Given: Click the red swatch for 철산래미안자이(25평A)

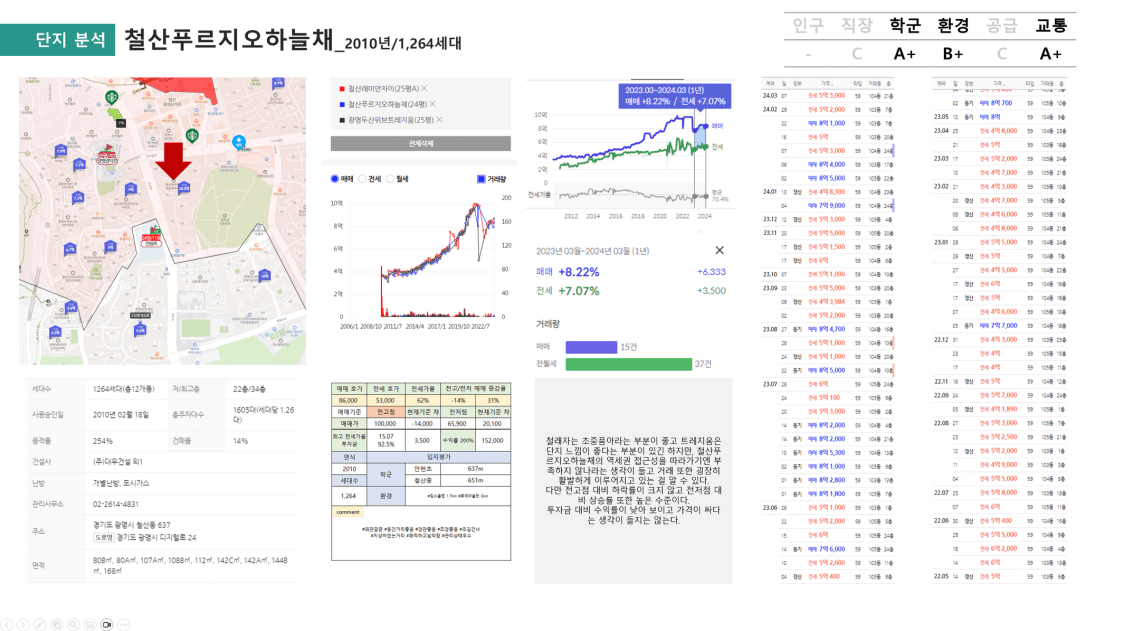Looking at the screenshot, I should click(342, 89).
